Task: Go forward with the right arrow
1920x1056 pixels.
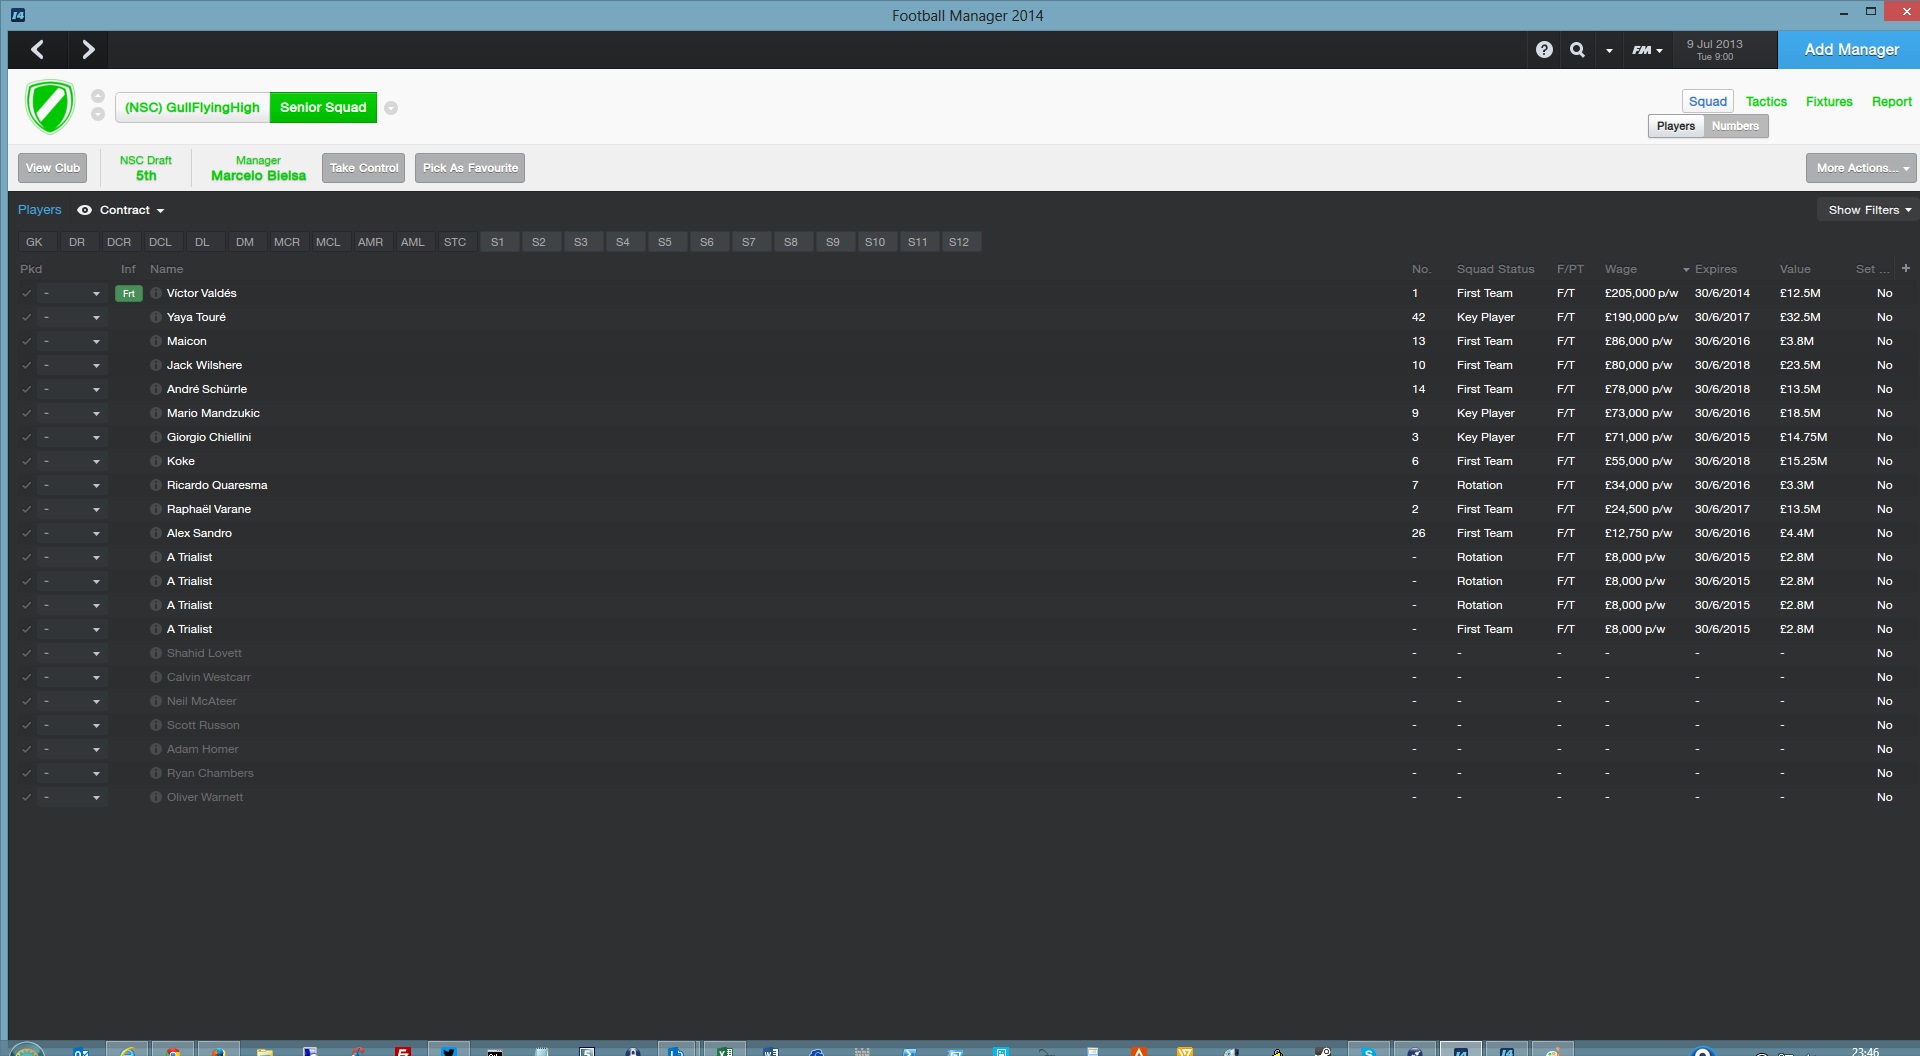Action: (88, 49)
